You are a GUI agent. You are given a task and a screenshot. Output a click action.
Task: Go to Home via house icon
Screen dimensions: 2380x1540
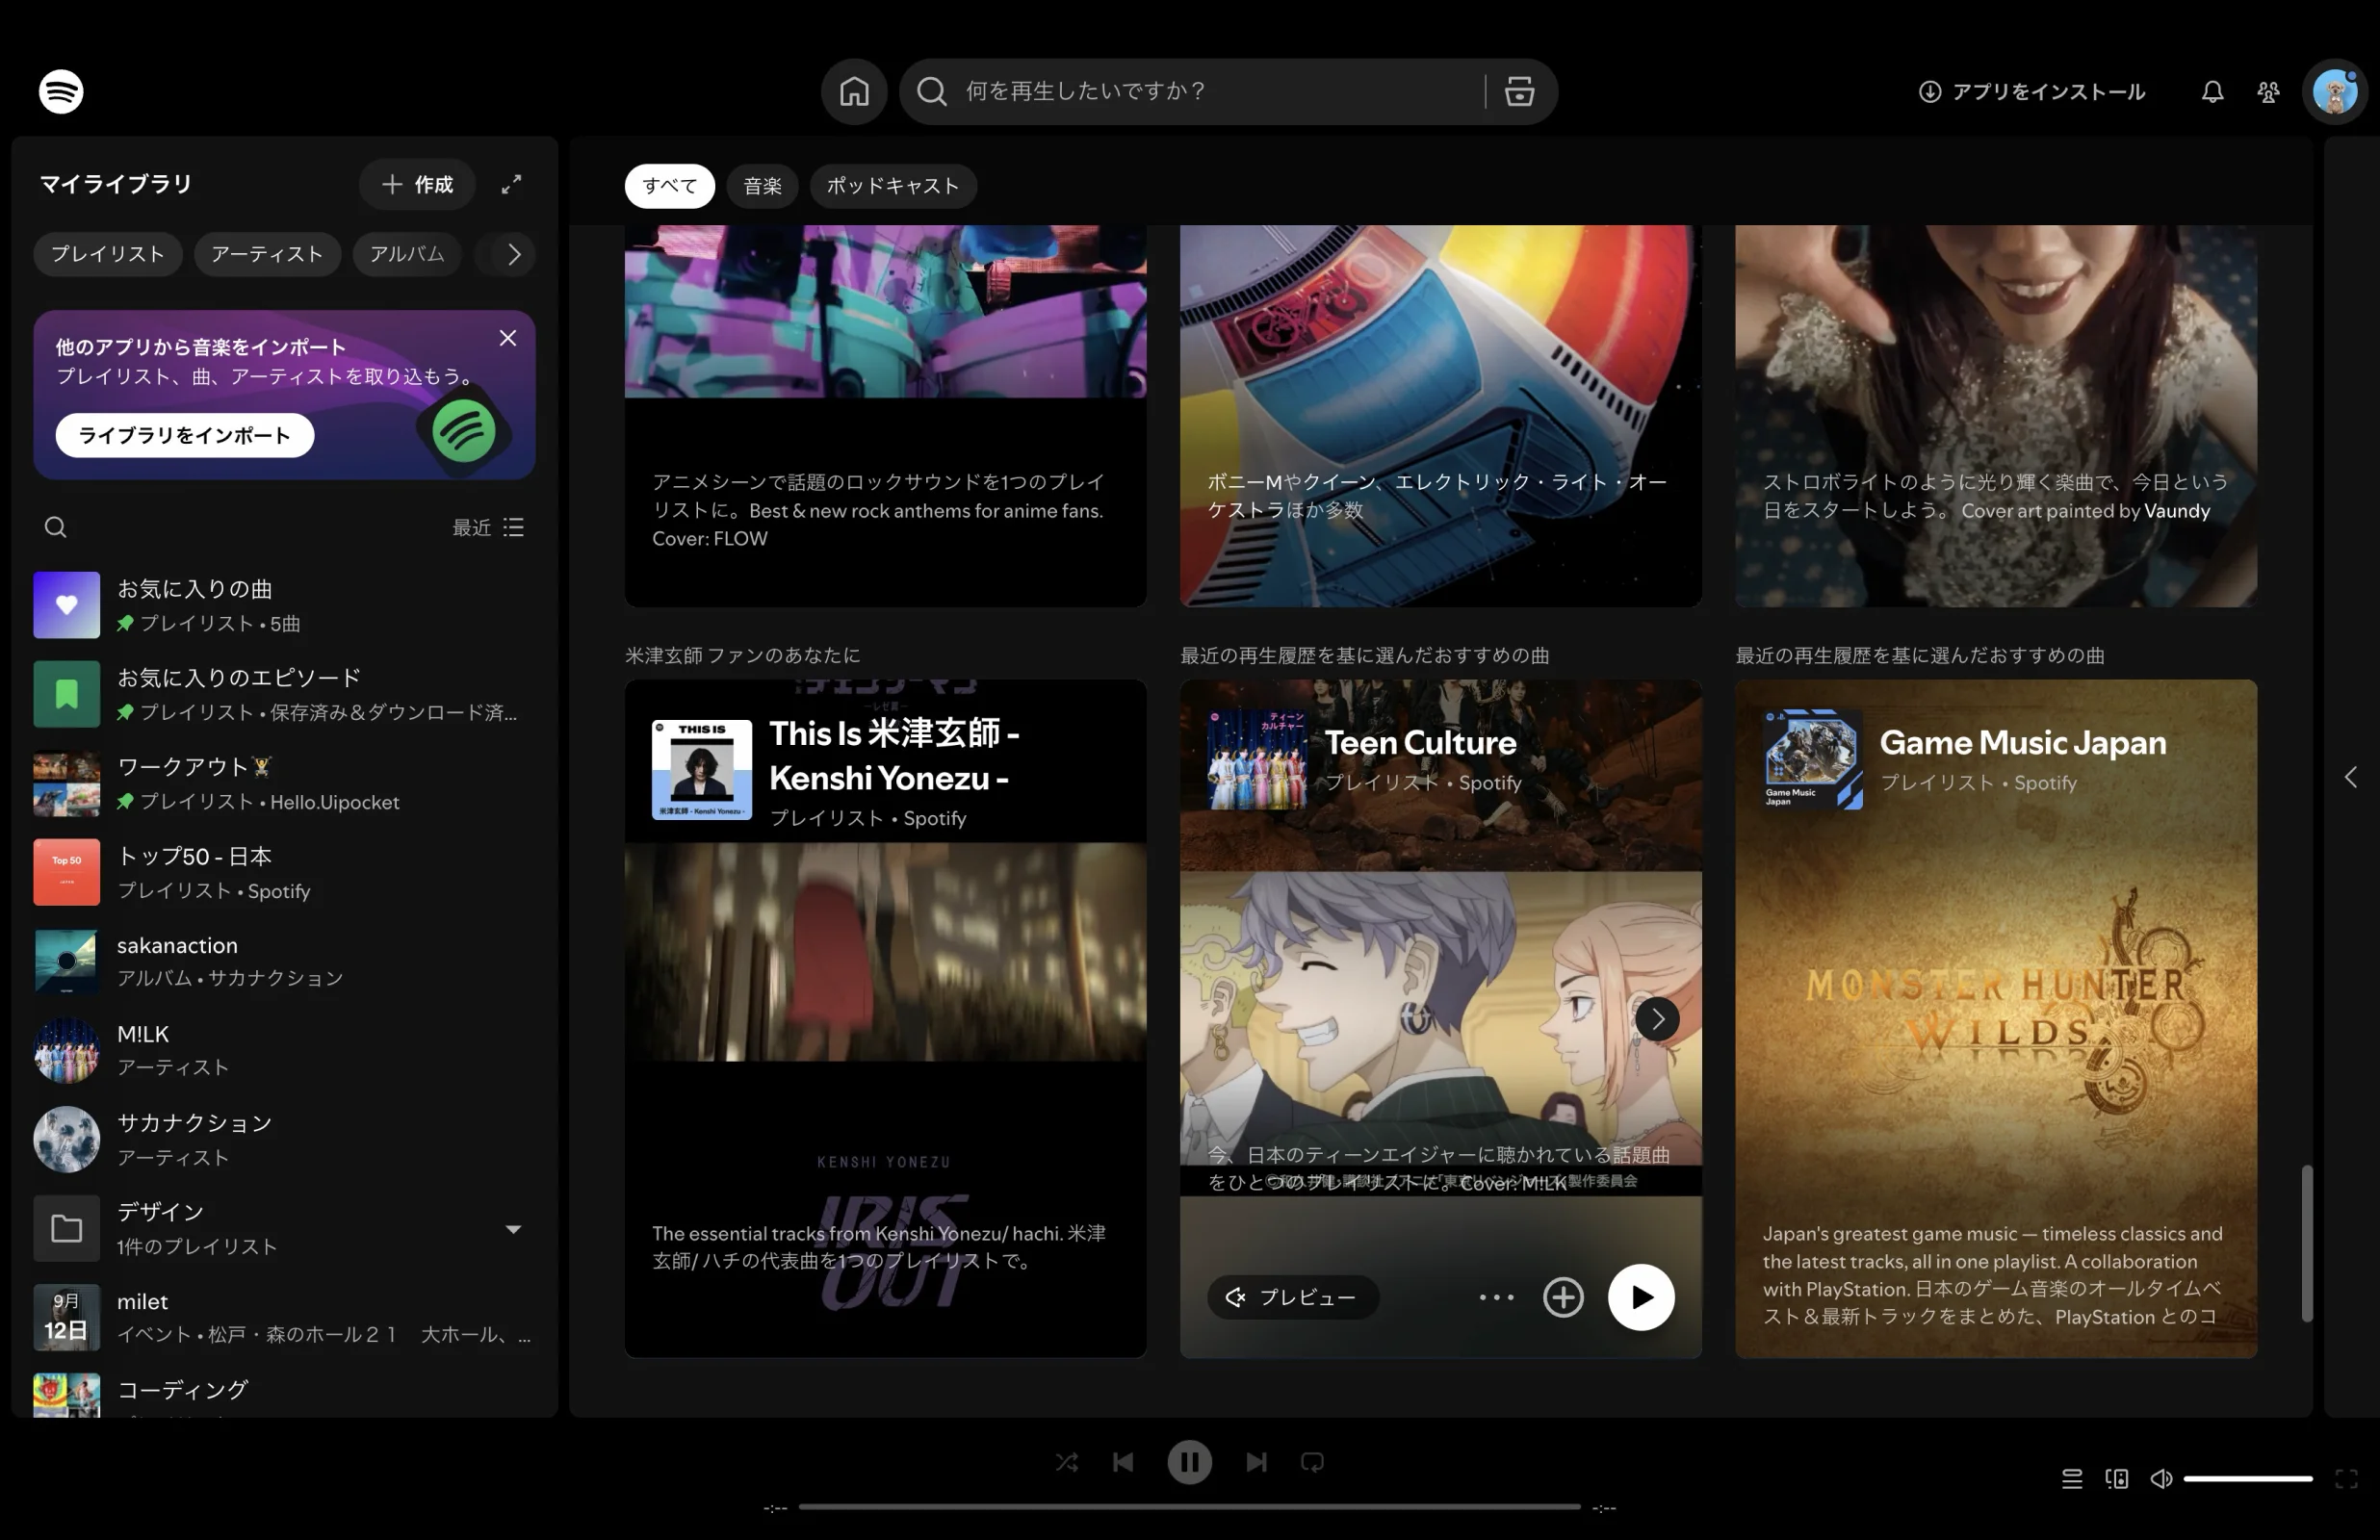(x=854, y=91)
